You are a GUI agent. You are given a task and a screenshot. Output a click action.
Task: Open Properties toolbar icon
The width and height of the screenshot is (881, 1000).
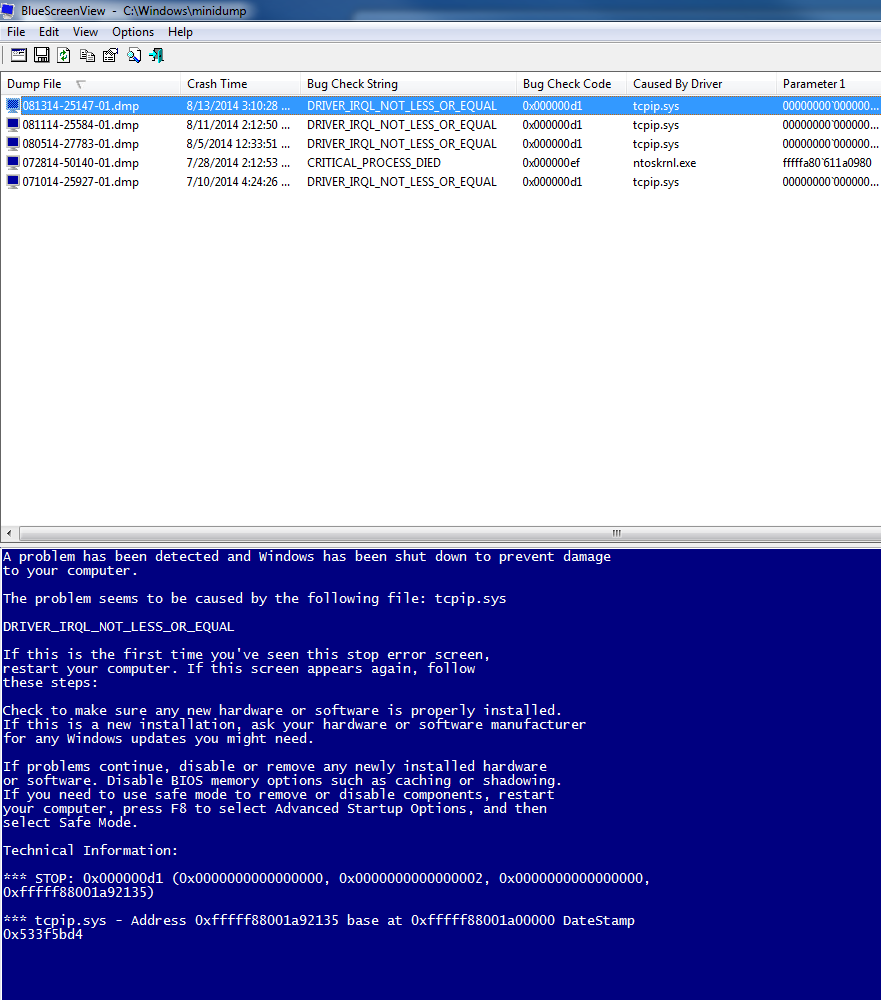point(110,55)
